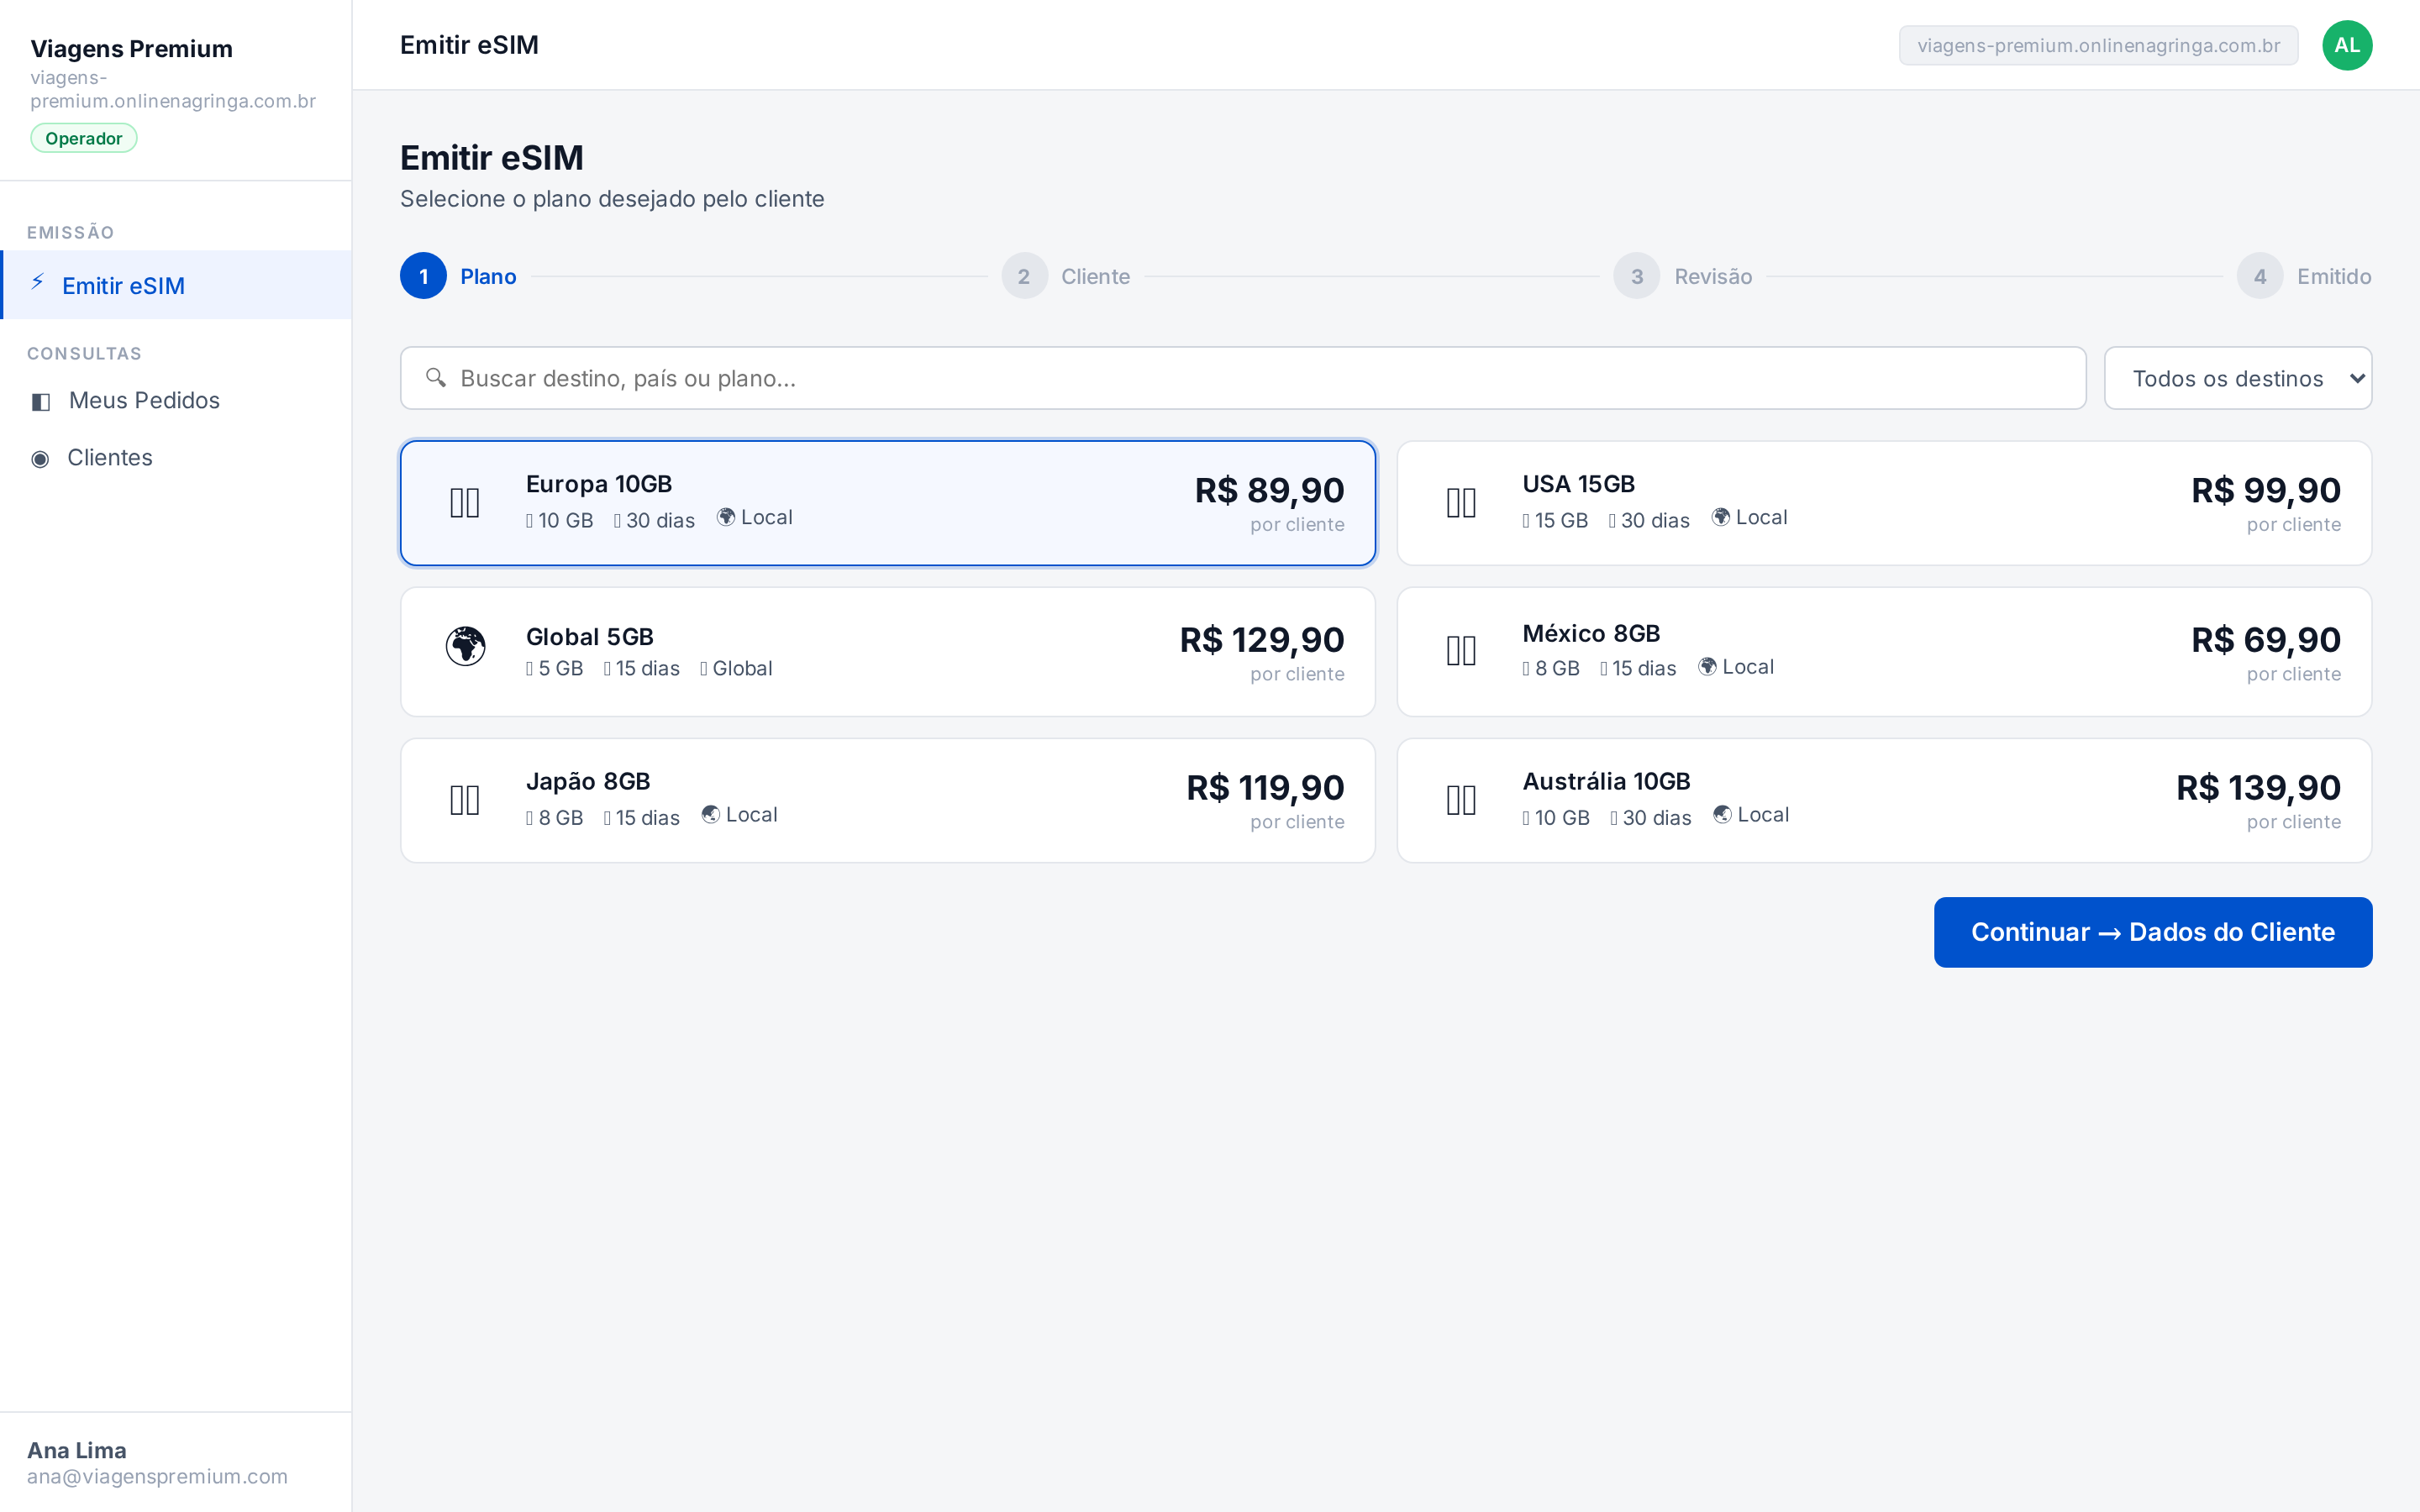This screenshot has height=1512, width=2420.
Task: Click the Global coverage label
Action: pos(736,668)
